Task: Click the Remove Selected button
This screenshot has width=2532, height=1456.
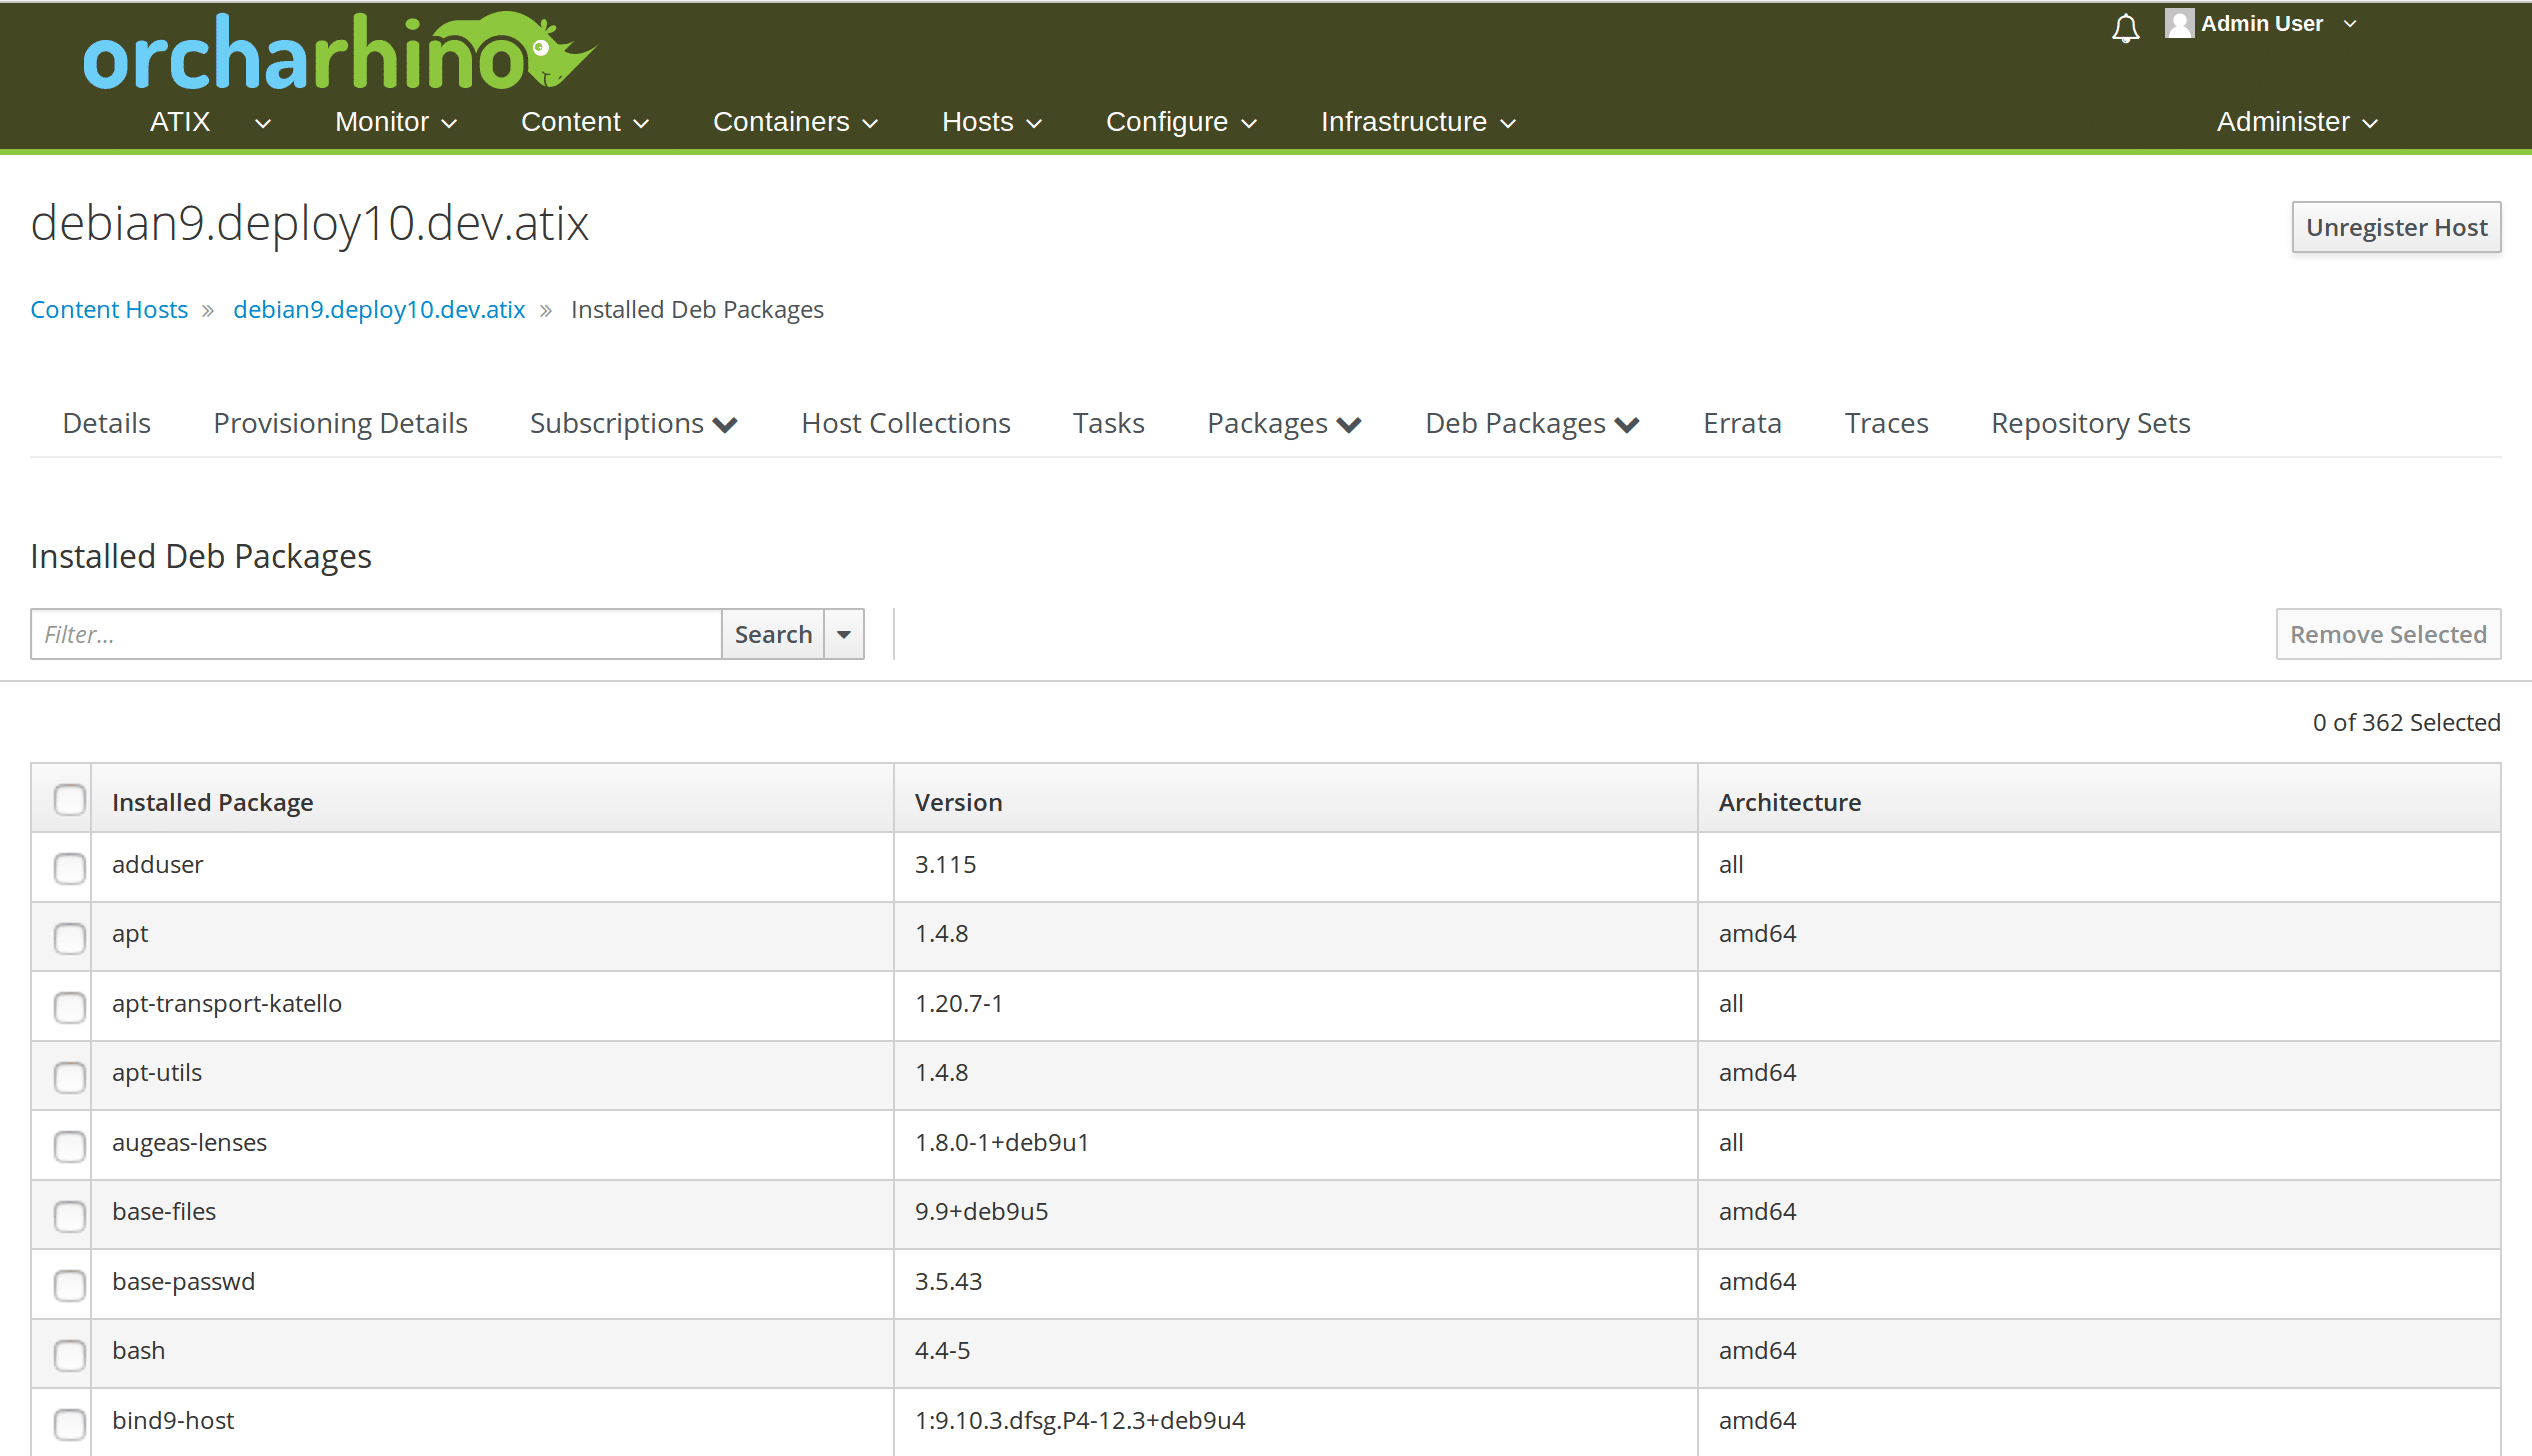Action: coord(2388,631)
